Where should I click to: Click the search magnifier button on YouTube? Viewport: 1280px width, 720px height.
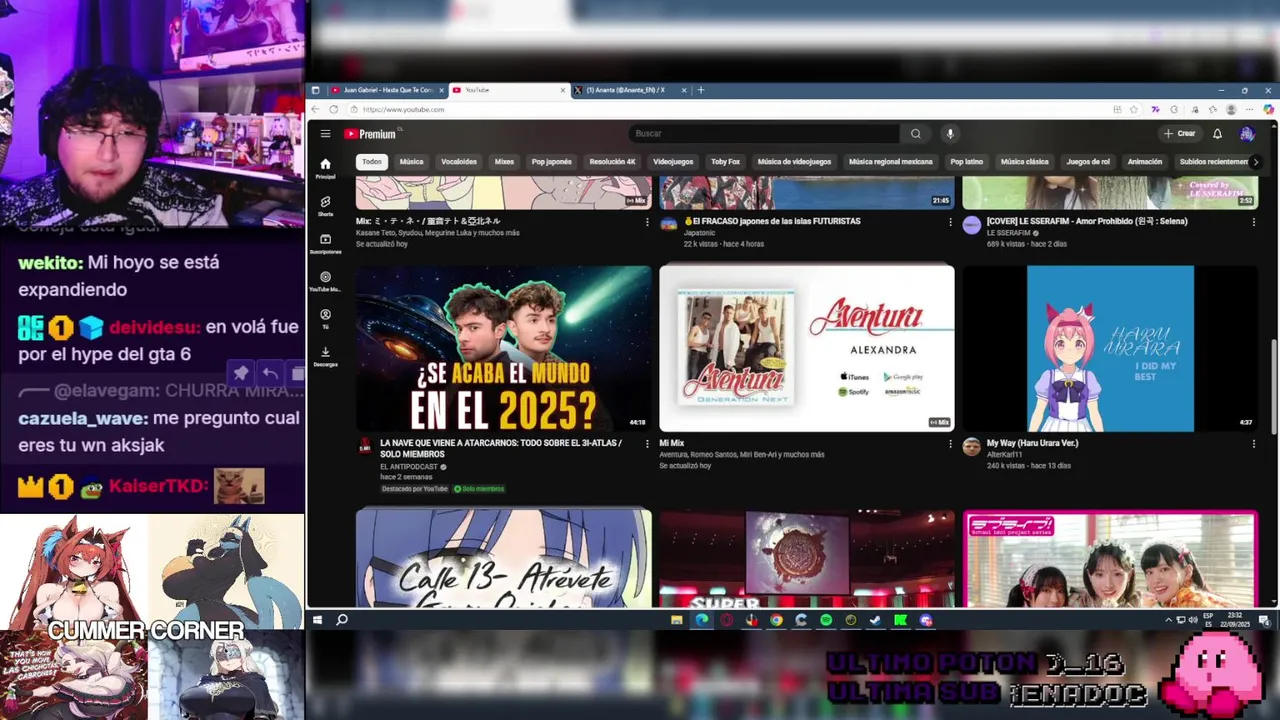[x=915, y=134]
